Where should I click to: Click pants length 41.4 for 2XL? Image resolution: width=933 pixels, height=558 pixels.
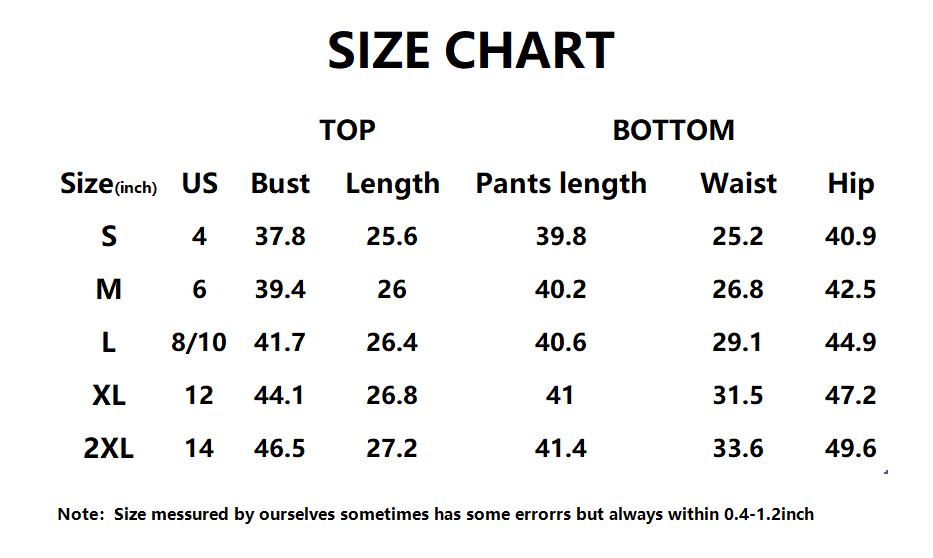point(561,448)
